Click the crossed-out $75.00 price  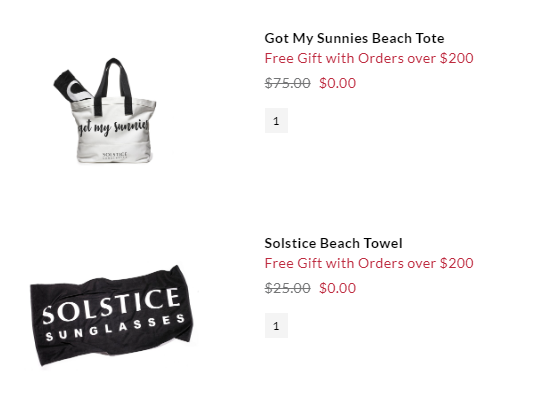tap(288, 83)
